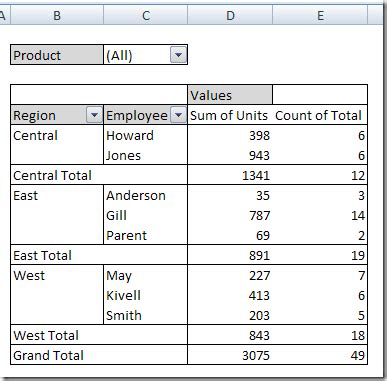This screenshot has height=381, width=387.
Task: Click the East Total row label
Action: [x=99, y=255]
